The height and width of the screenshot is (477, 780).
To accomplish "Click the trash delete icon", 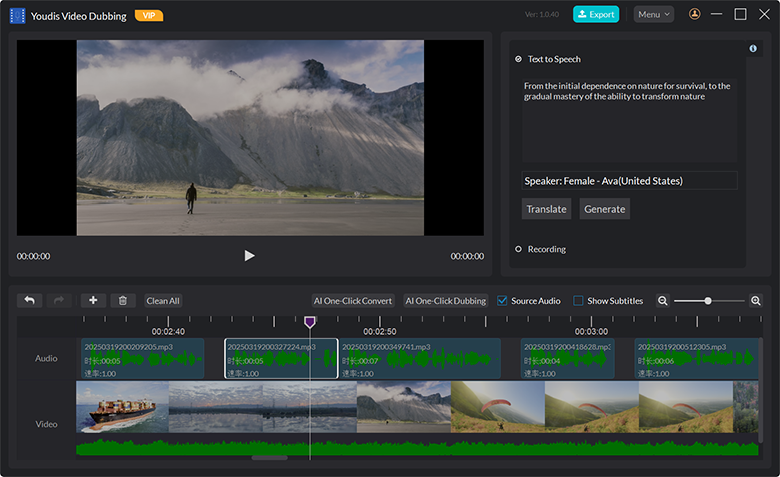I will tap(122, 300).
